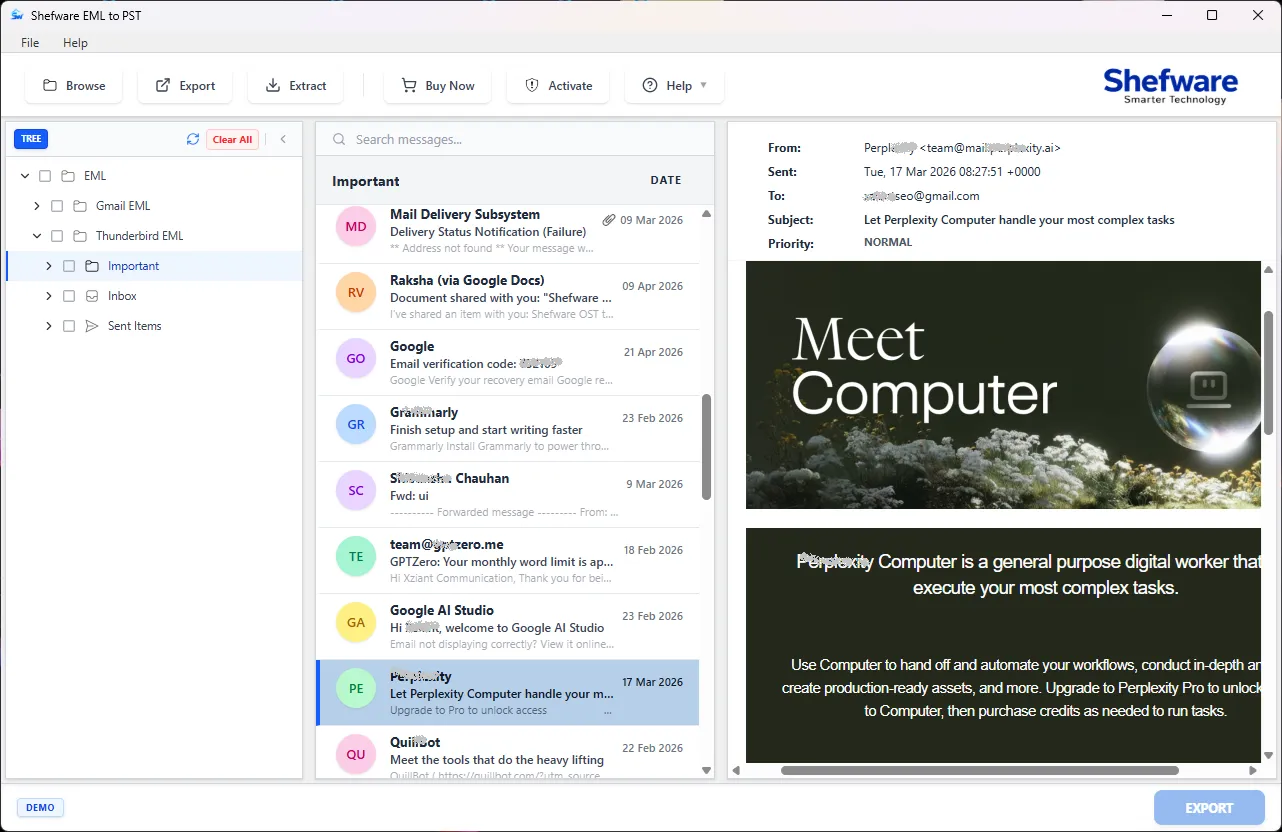Click the message list scroll-down arrow
Image resolution: width=1282 pixels, height=832 pixels.
click(x=707, y=771)
